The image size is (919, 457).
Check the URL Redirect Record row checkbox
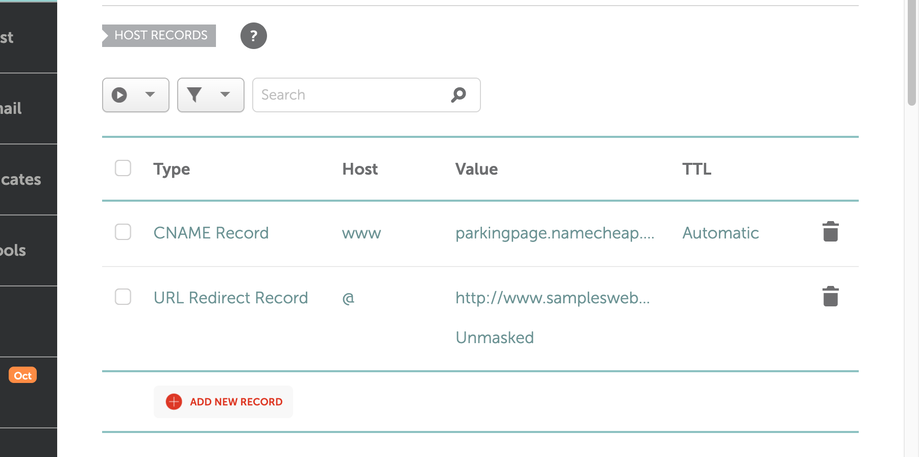[122, 296]
